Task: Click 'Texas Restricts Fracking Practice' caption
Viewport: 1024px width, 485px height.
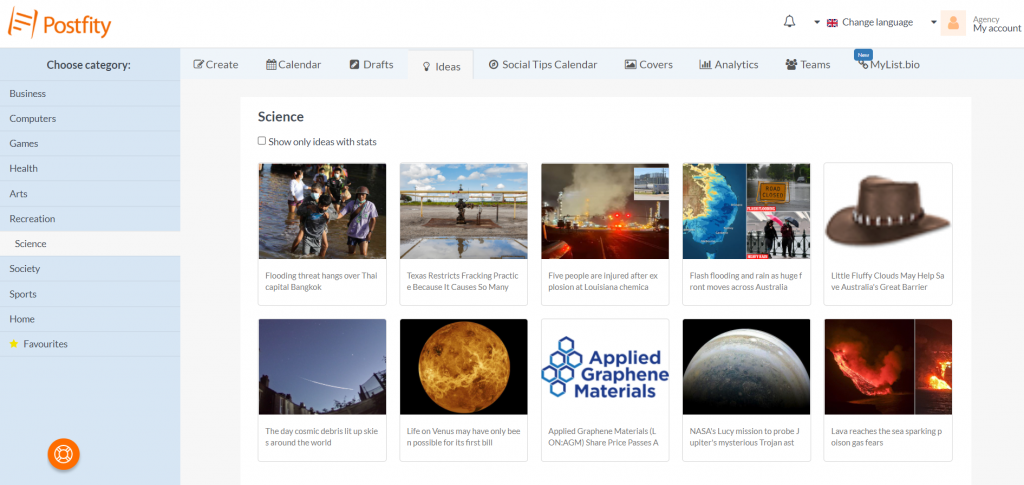Action: point(462,281)
